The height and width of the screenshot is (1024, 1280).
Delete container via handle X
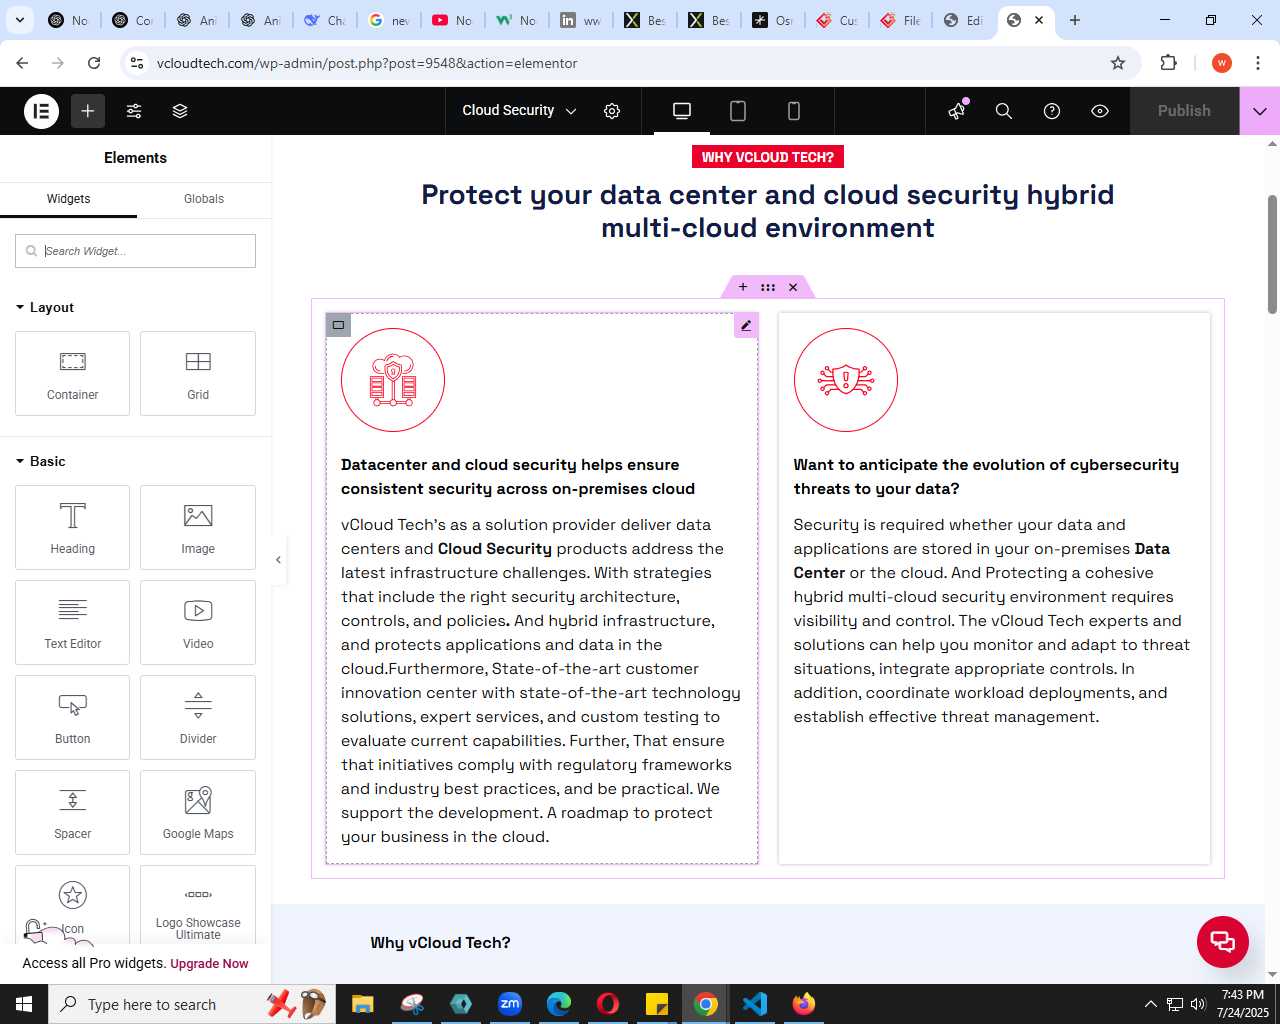click(793, 287)
